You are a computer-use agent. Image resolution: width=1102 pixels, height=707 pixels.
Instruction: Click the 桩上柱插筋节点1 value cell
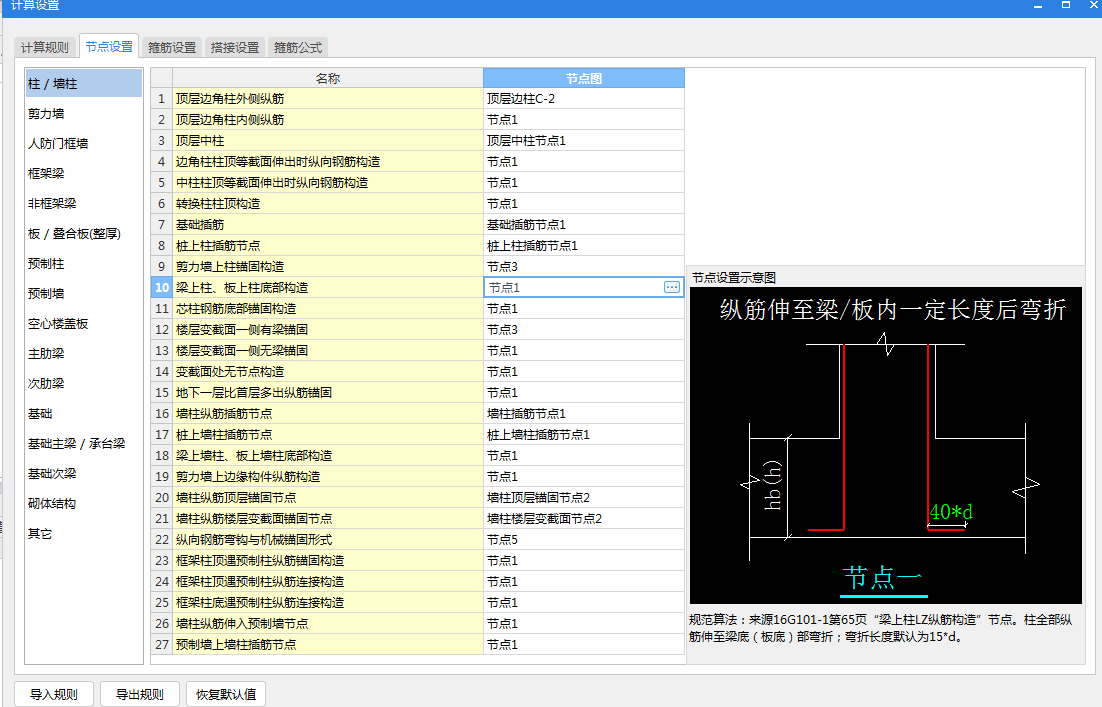584,246
